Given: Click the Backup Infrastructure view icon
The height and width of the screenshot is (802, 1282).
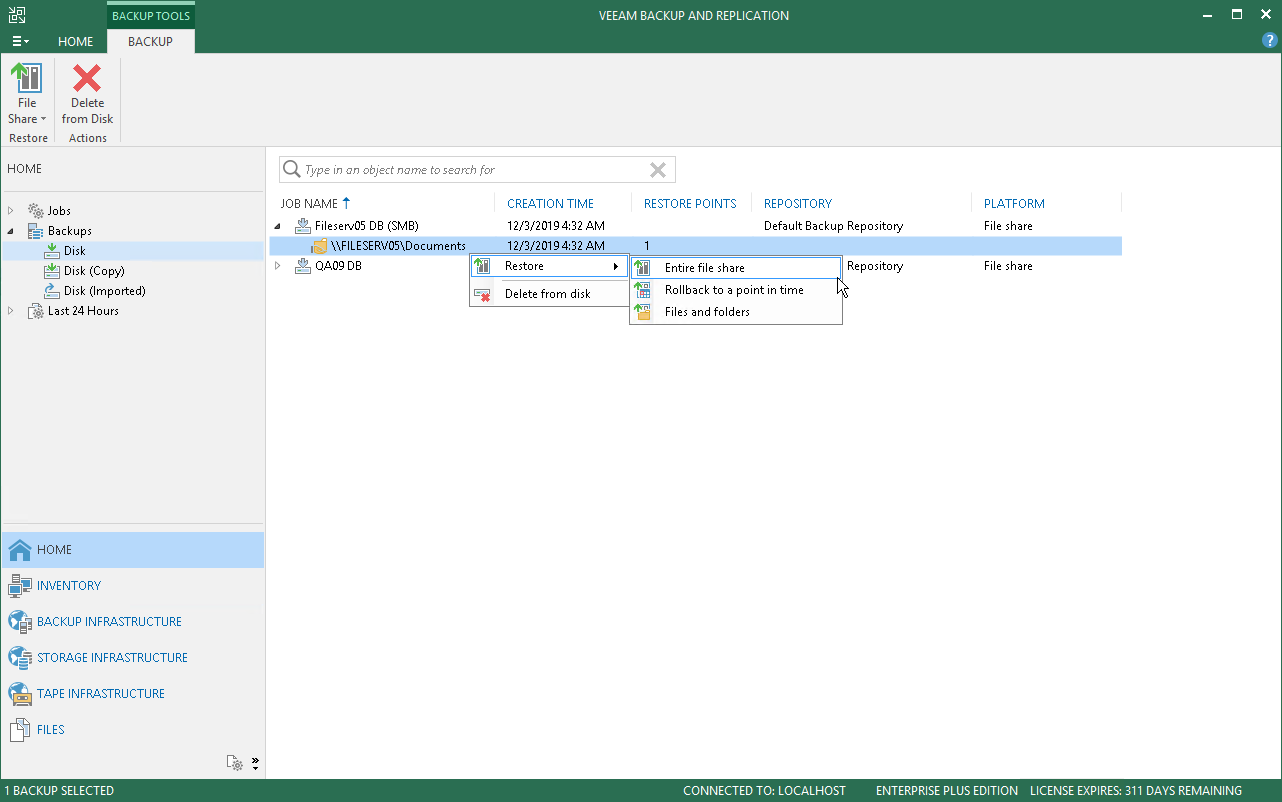Looking at the screenshot, I should pyautogui.click(x=20, y=622).
